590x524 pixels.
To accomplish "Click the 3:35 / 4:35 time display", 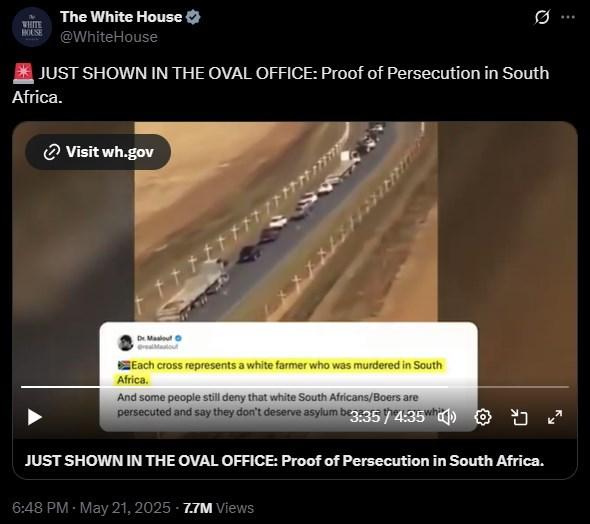I will 387,417.
